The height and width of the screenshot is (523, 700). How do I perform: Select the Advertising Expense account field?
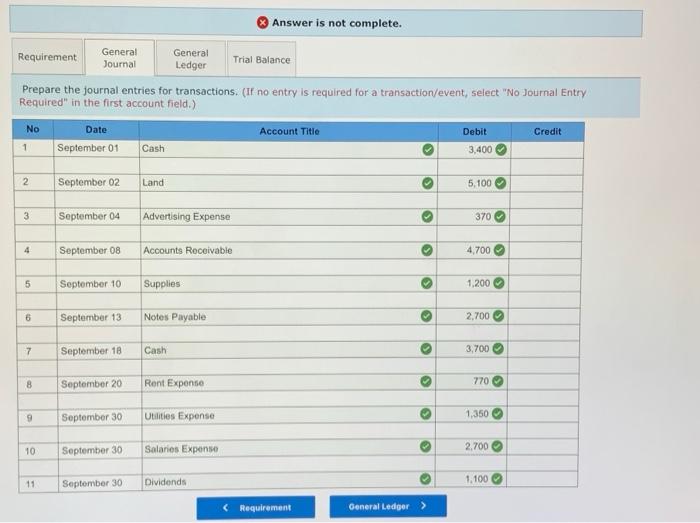click(x=289, y=216)
